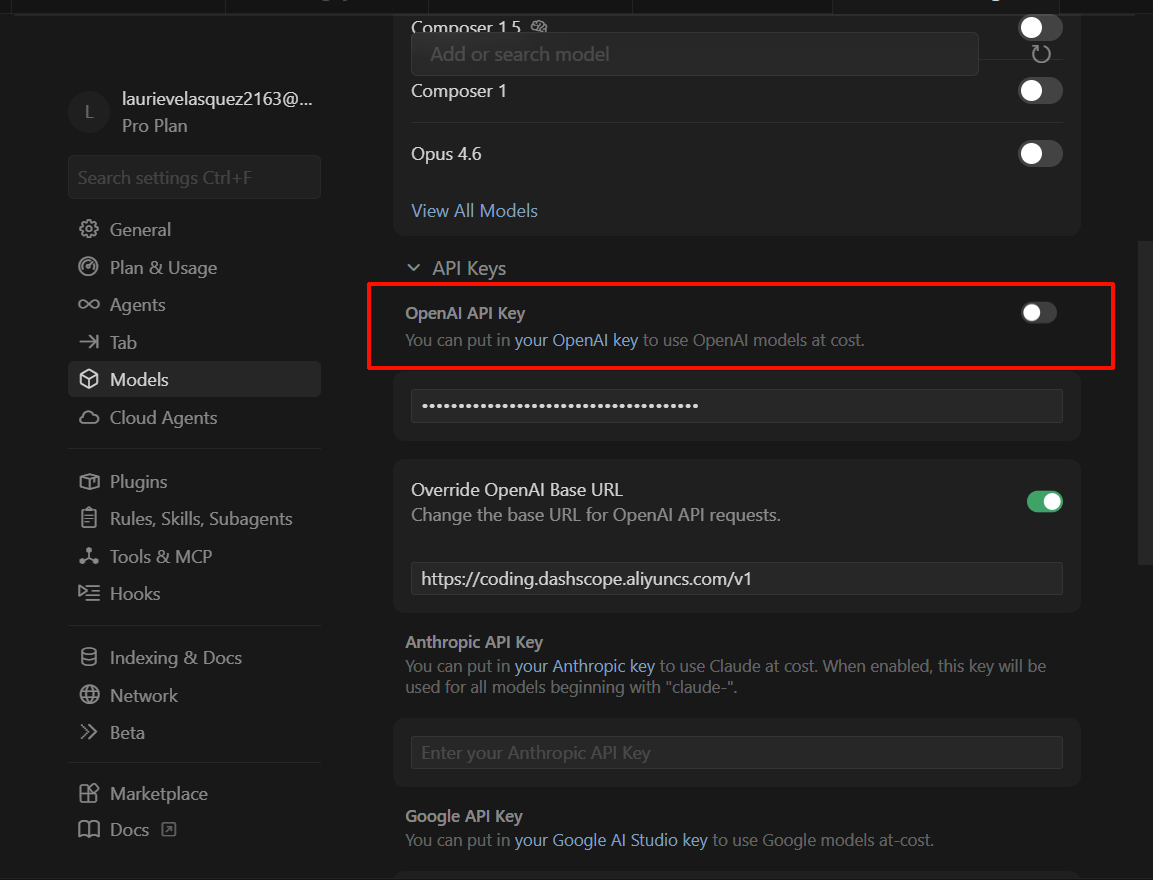
Task: Follow the 'your Google AI Studio key' link
Action: click(611, 840)
